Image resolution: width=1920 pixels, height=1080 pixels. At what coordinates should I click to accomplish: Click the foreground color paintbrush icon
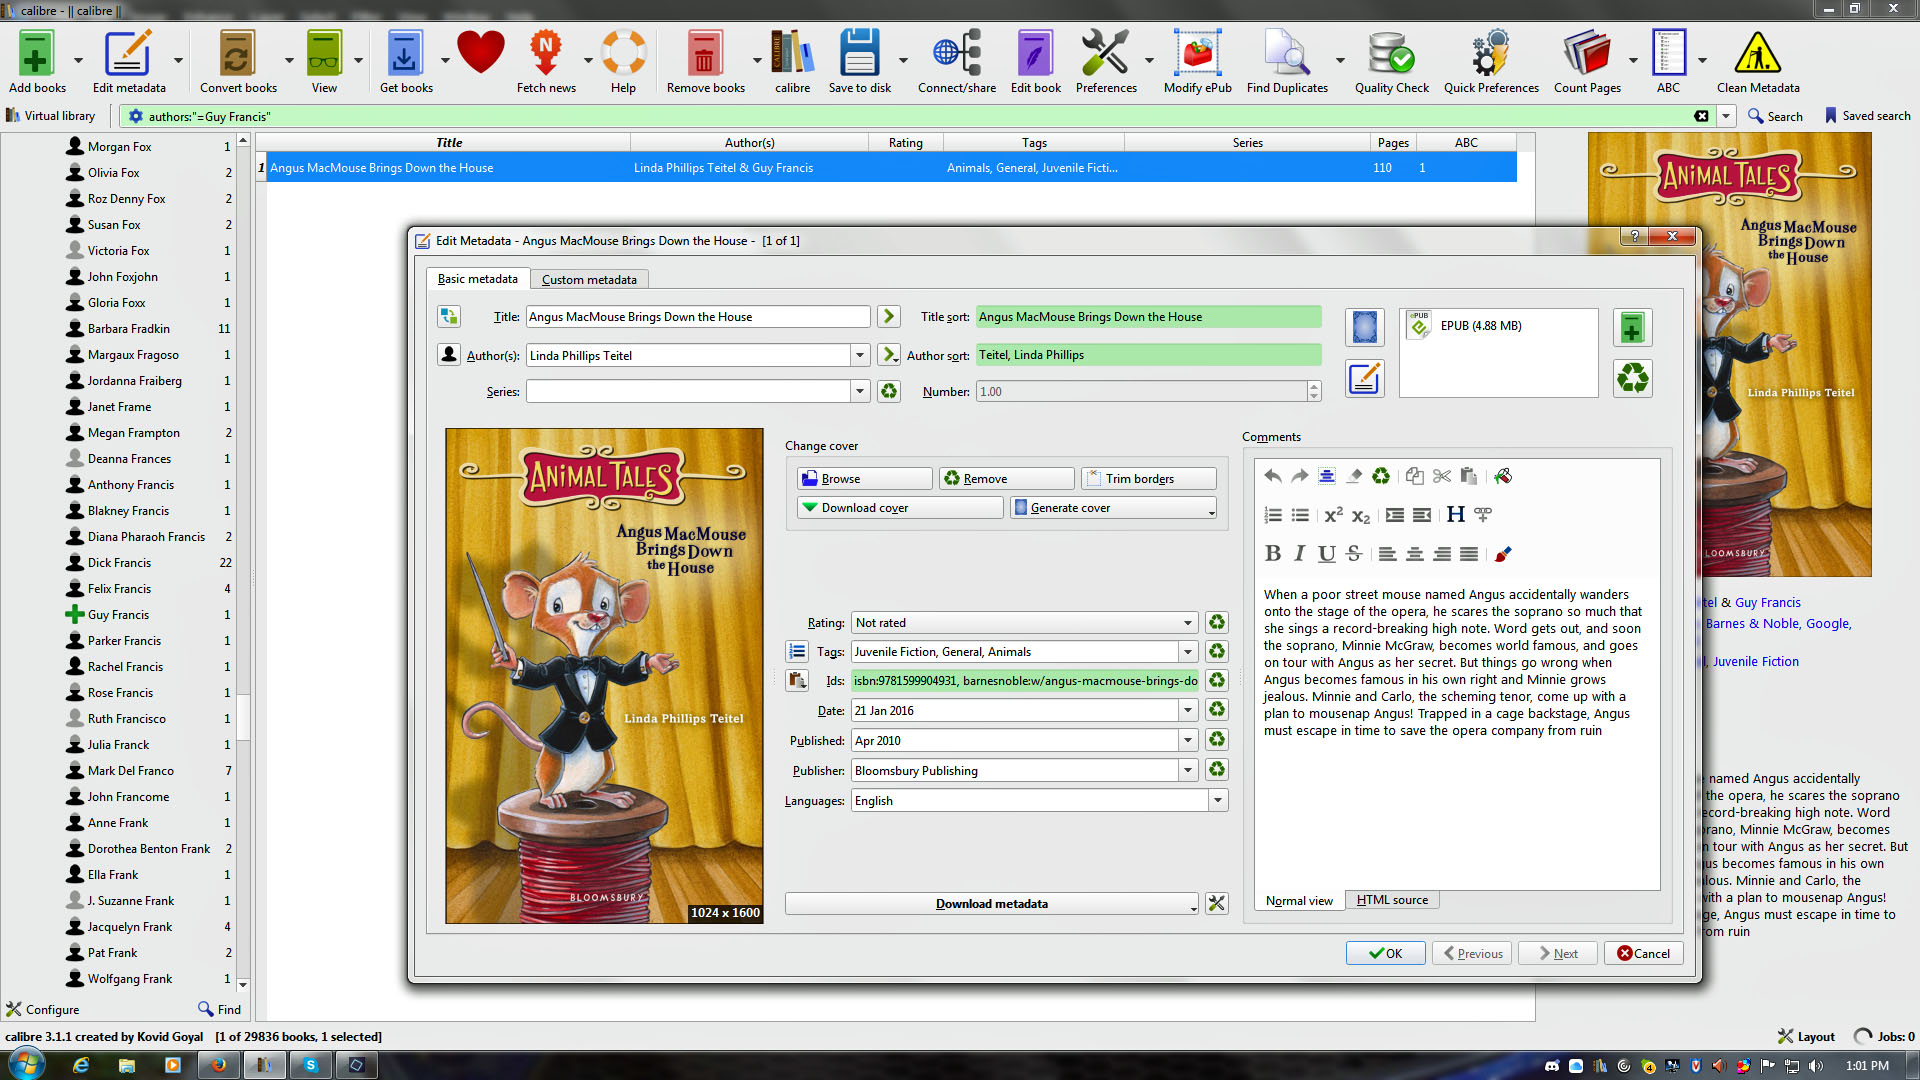click(1502, 554)
